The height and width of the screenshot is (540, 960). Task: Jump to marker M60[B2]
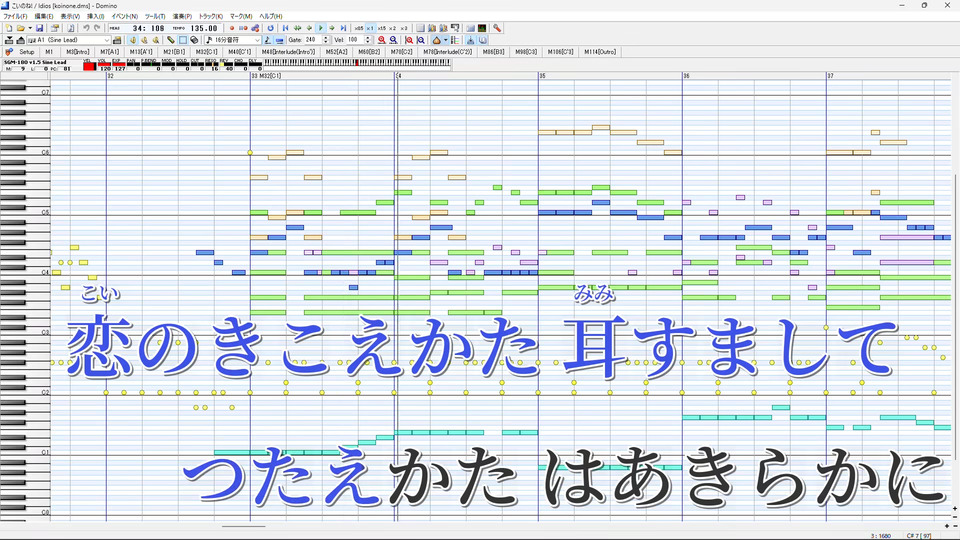369,52
